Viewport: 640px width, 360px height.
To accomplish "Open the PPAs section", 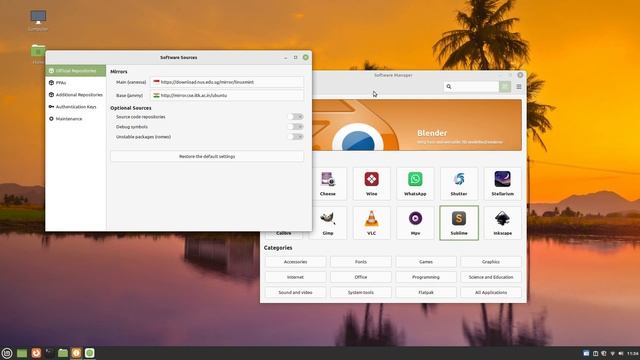I will point(76,82).
